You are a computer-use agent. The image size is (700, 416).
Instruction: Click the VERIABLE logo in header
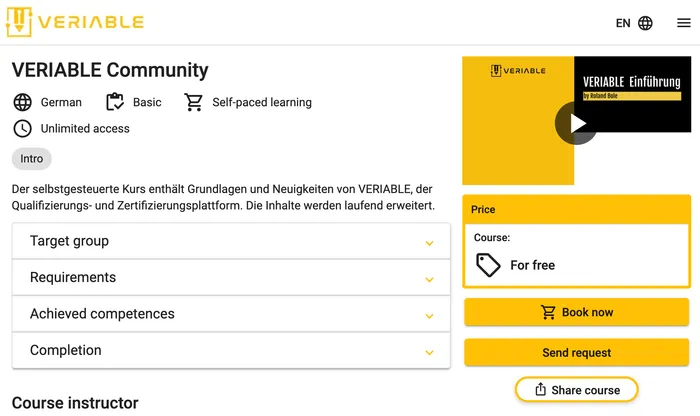(75, 22)
